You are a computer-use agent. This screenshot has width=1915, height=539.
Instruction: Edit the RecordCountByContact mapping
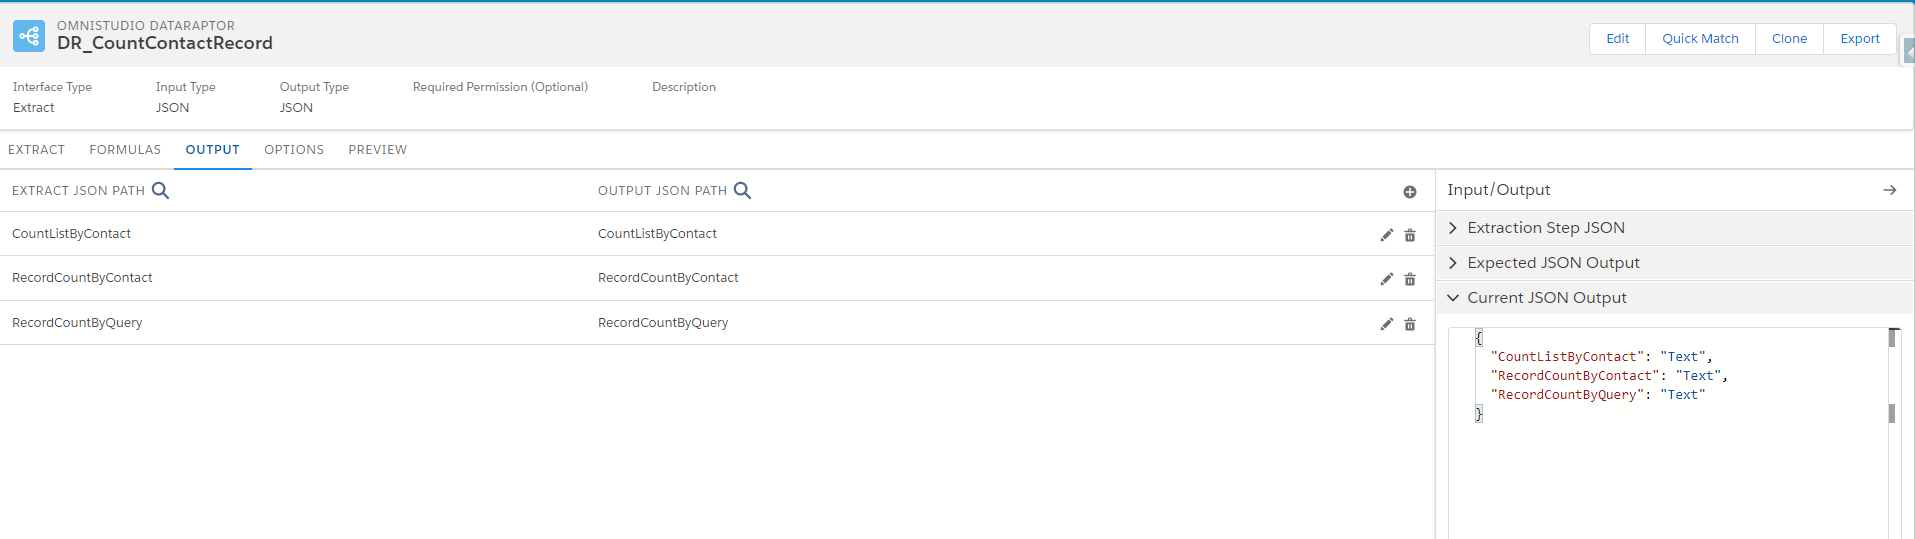point(1386,279)
